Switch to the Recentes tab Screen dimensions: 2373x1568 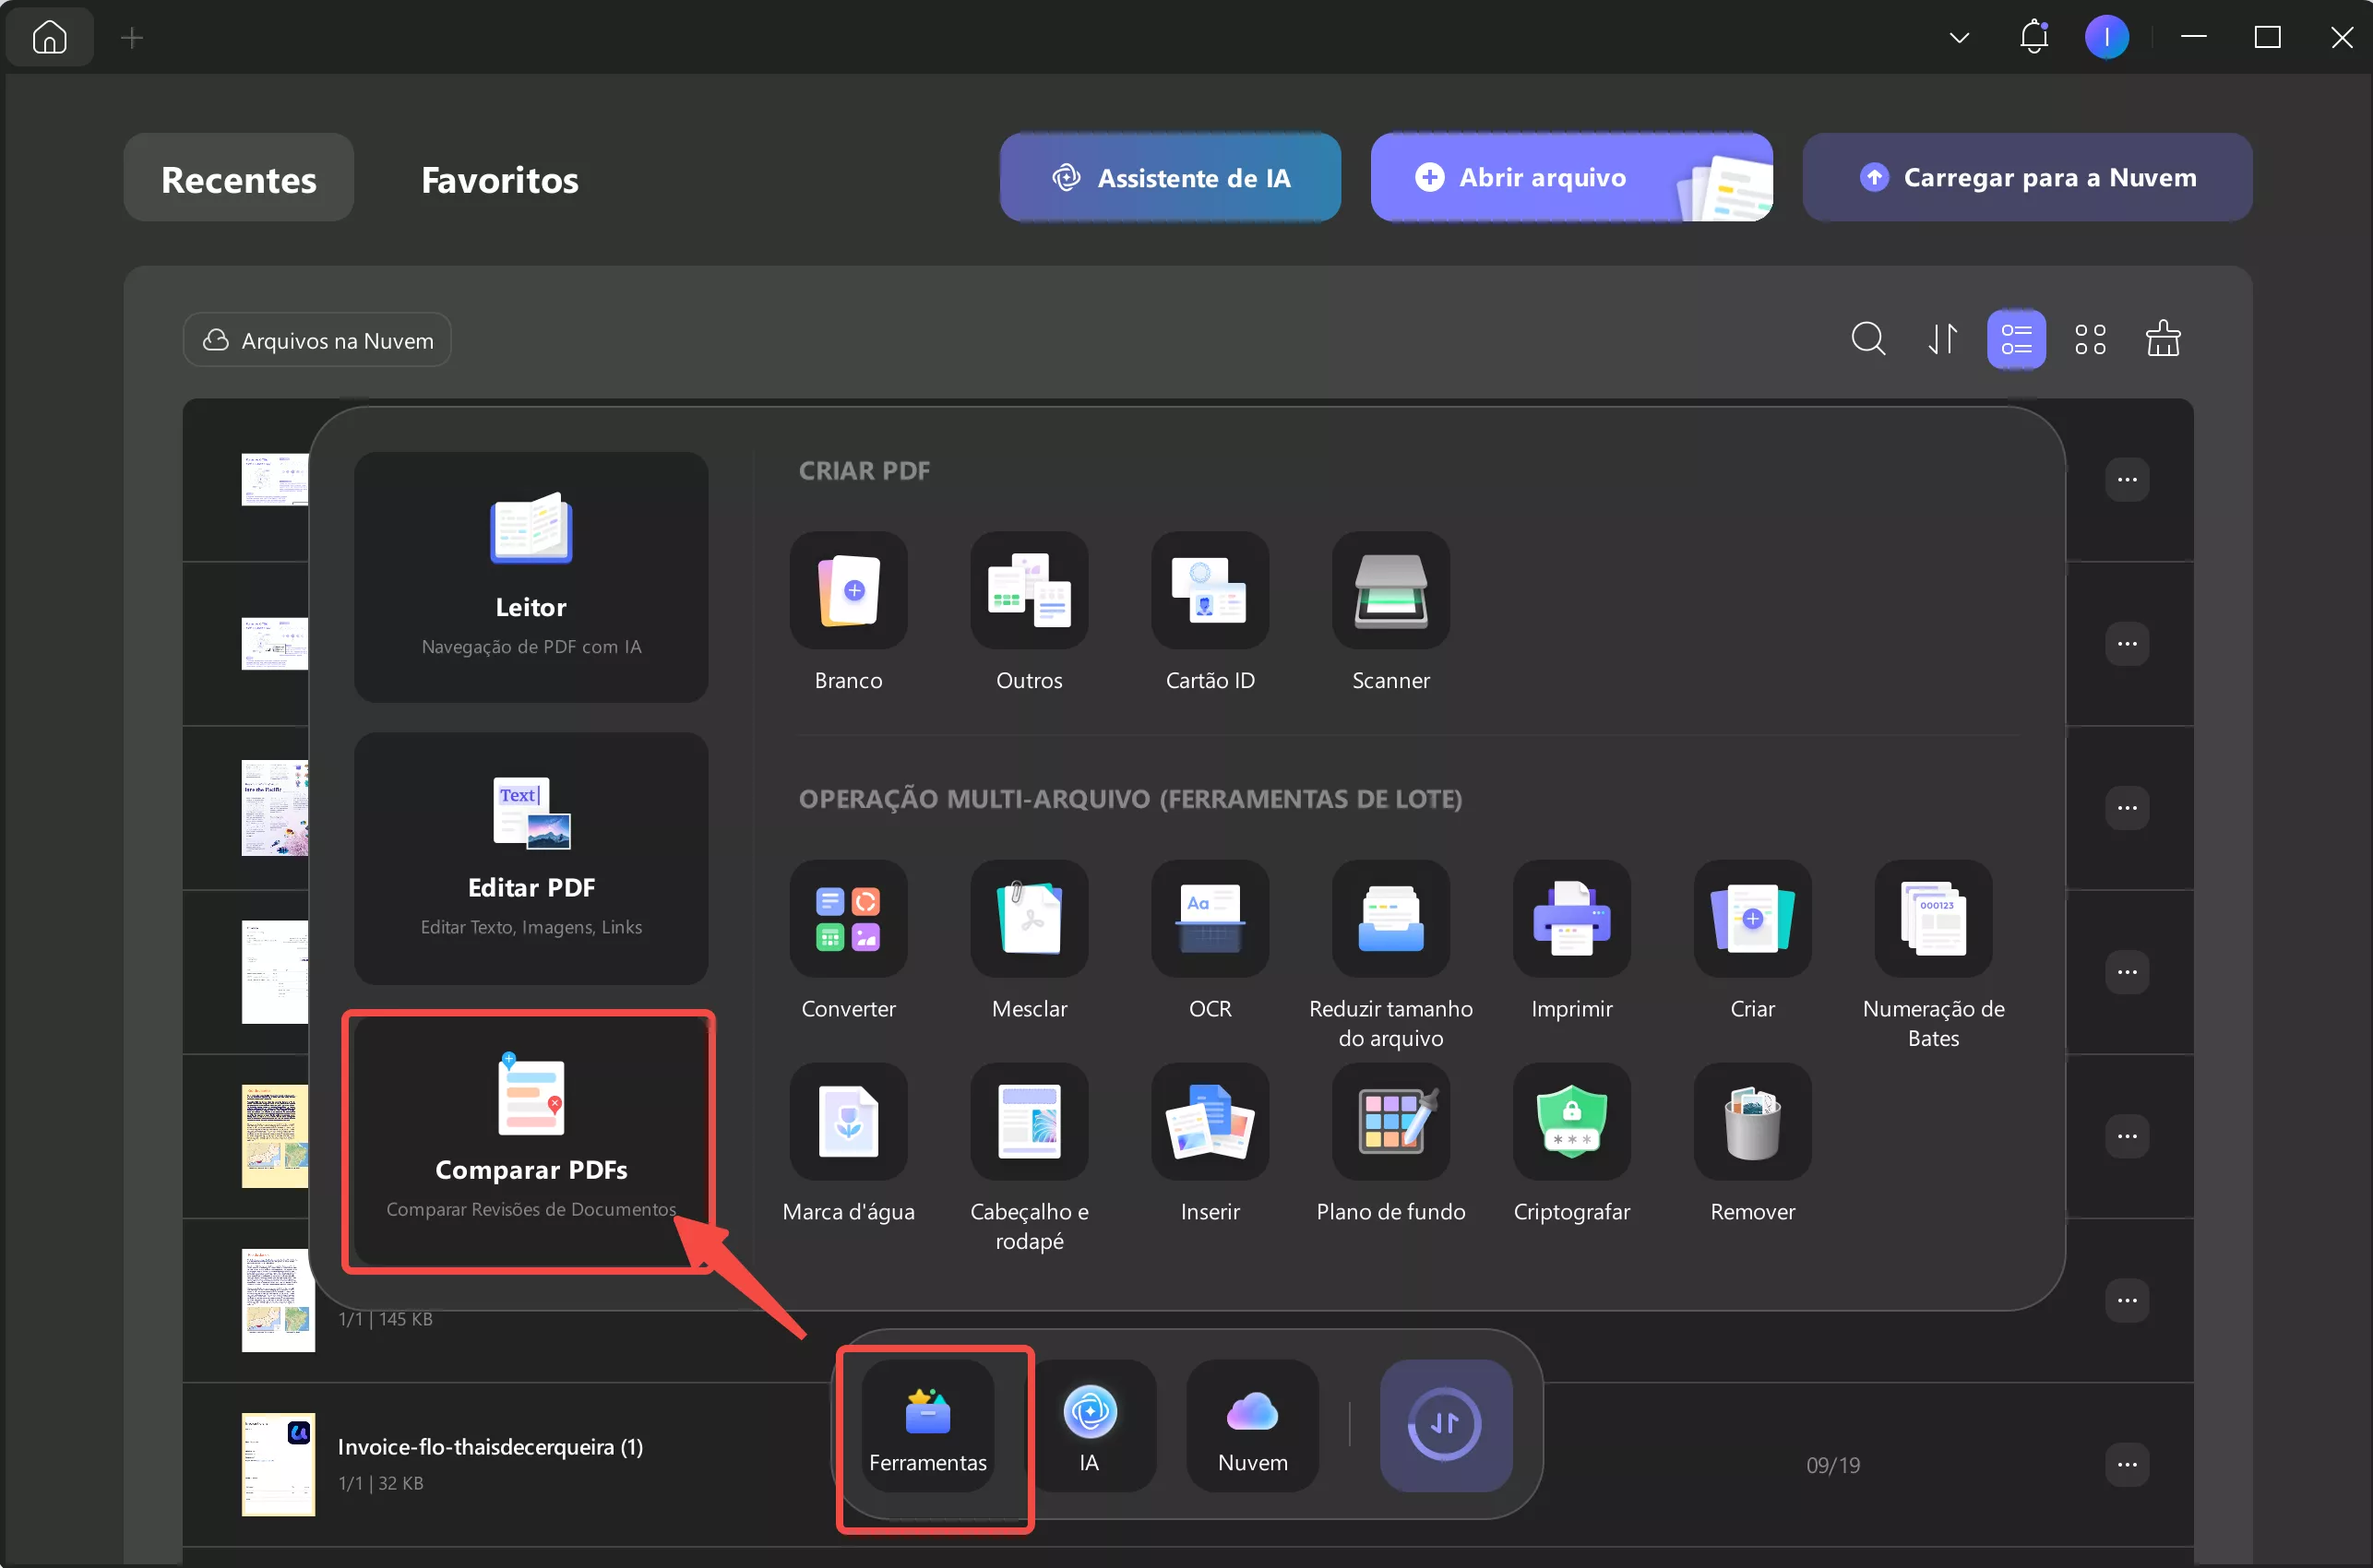[x=238, y=179]
